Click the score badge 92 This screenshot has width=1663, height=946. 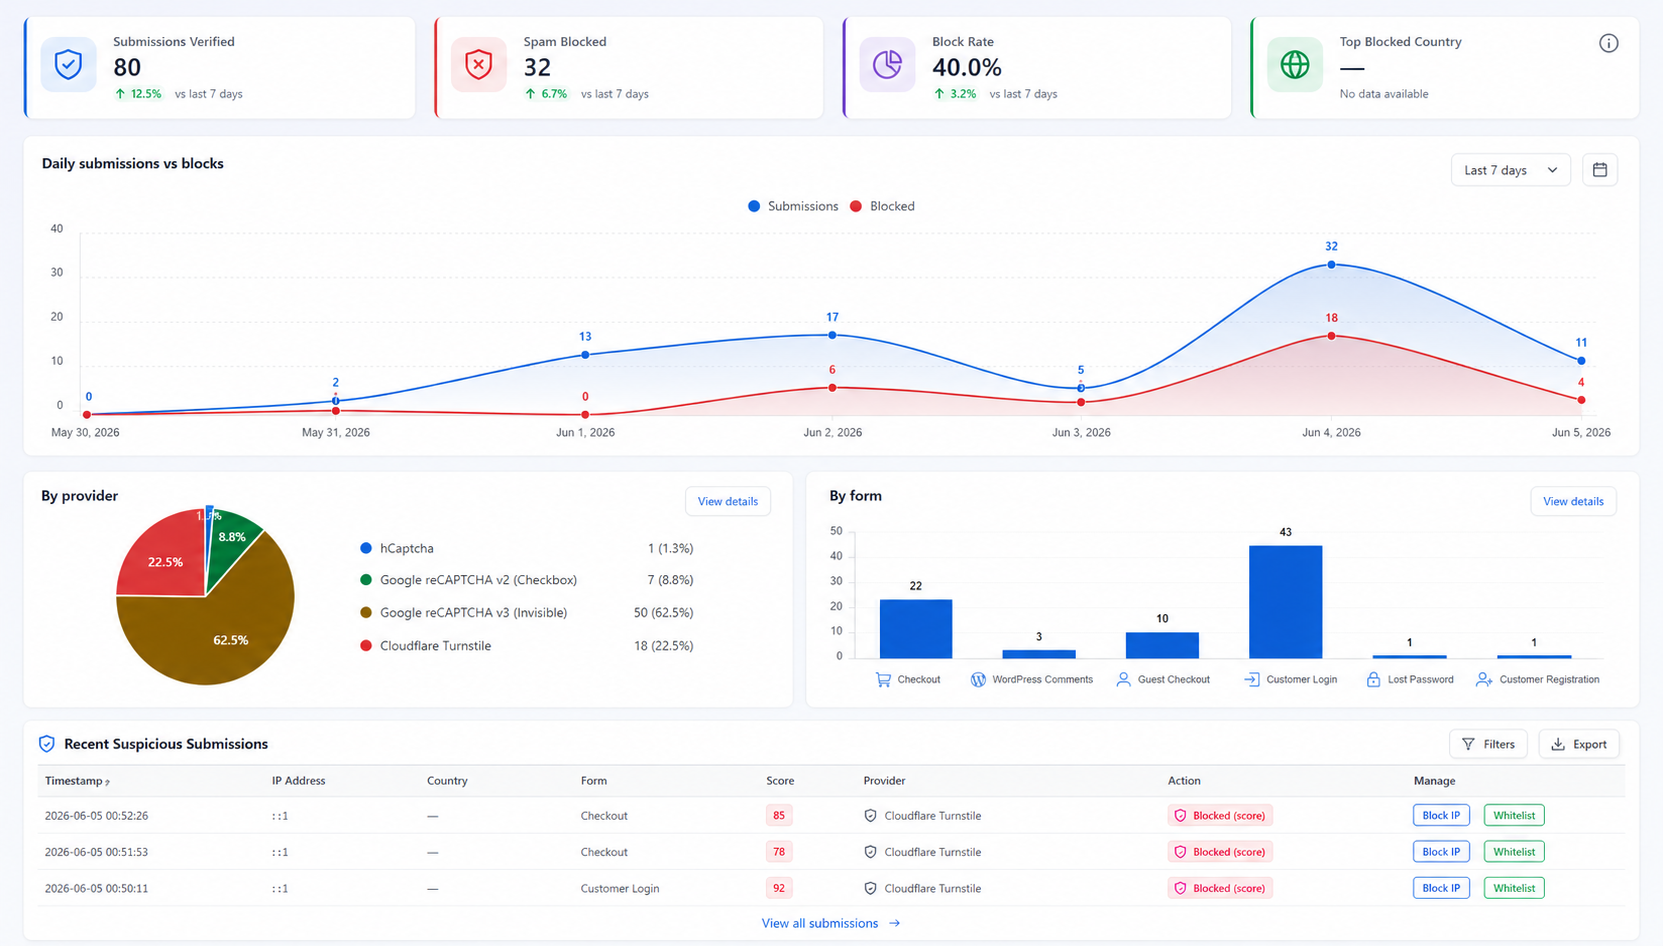click(779, 888)
